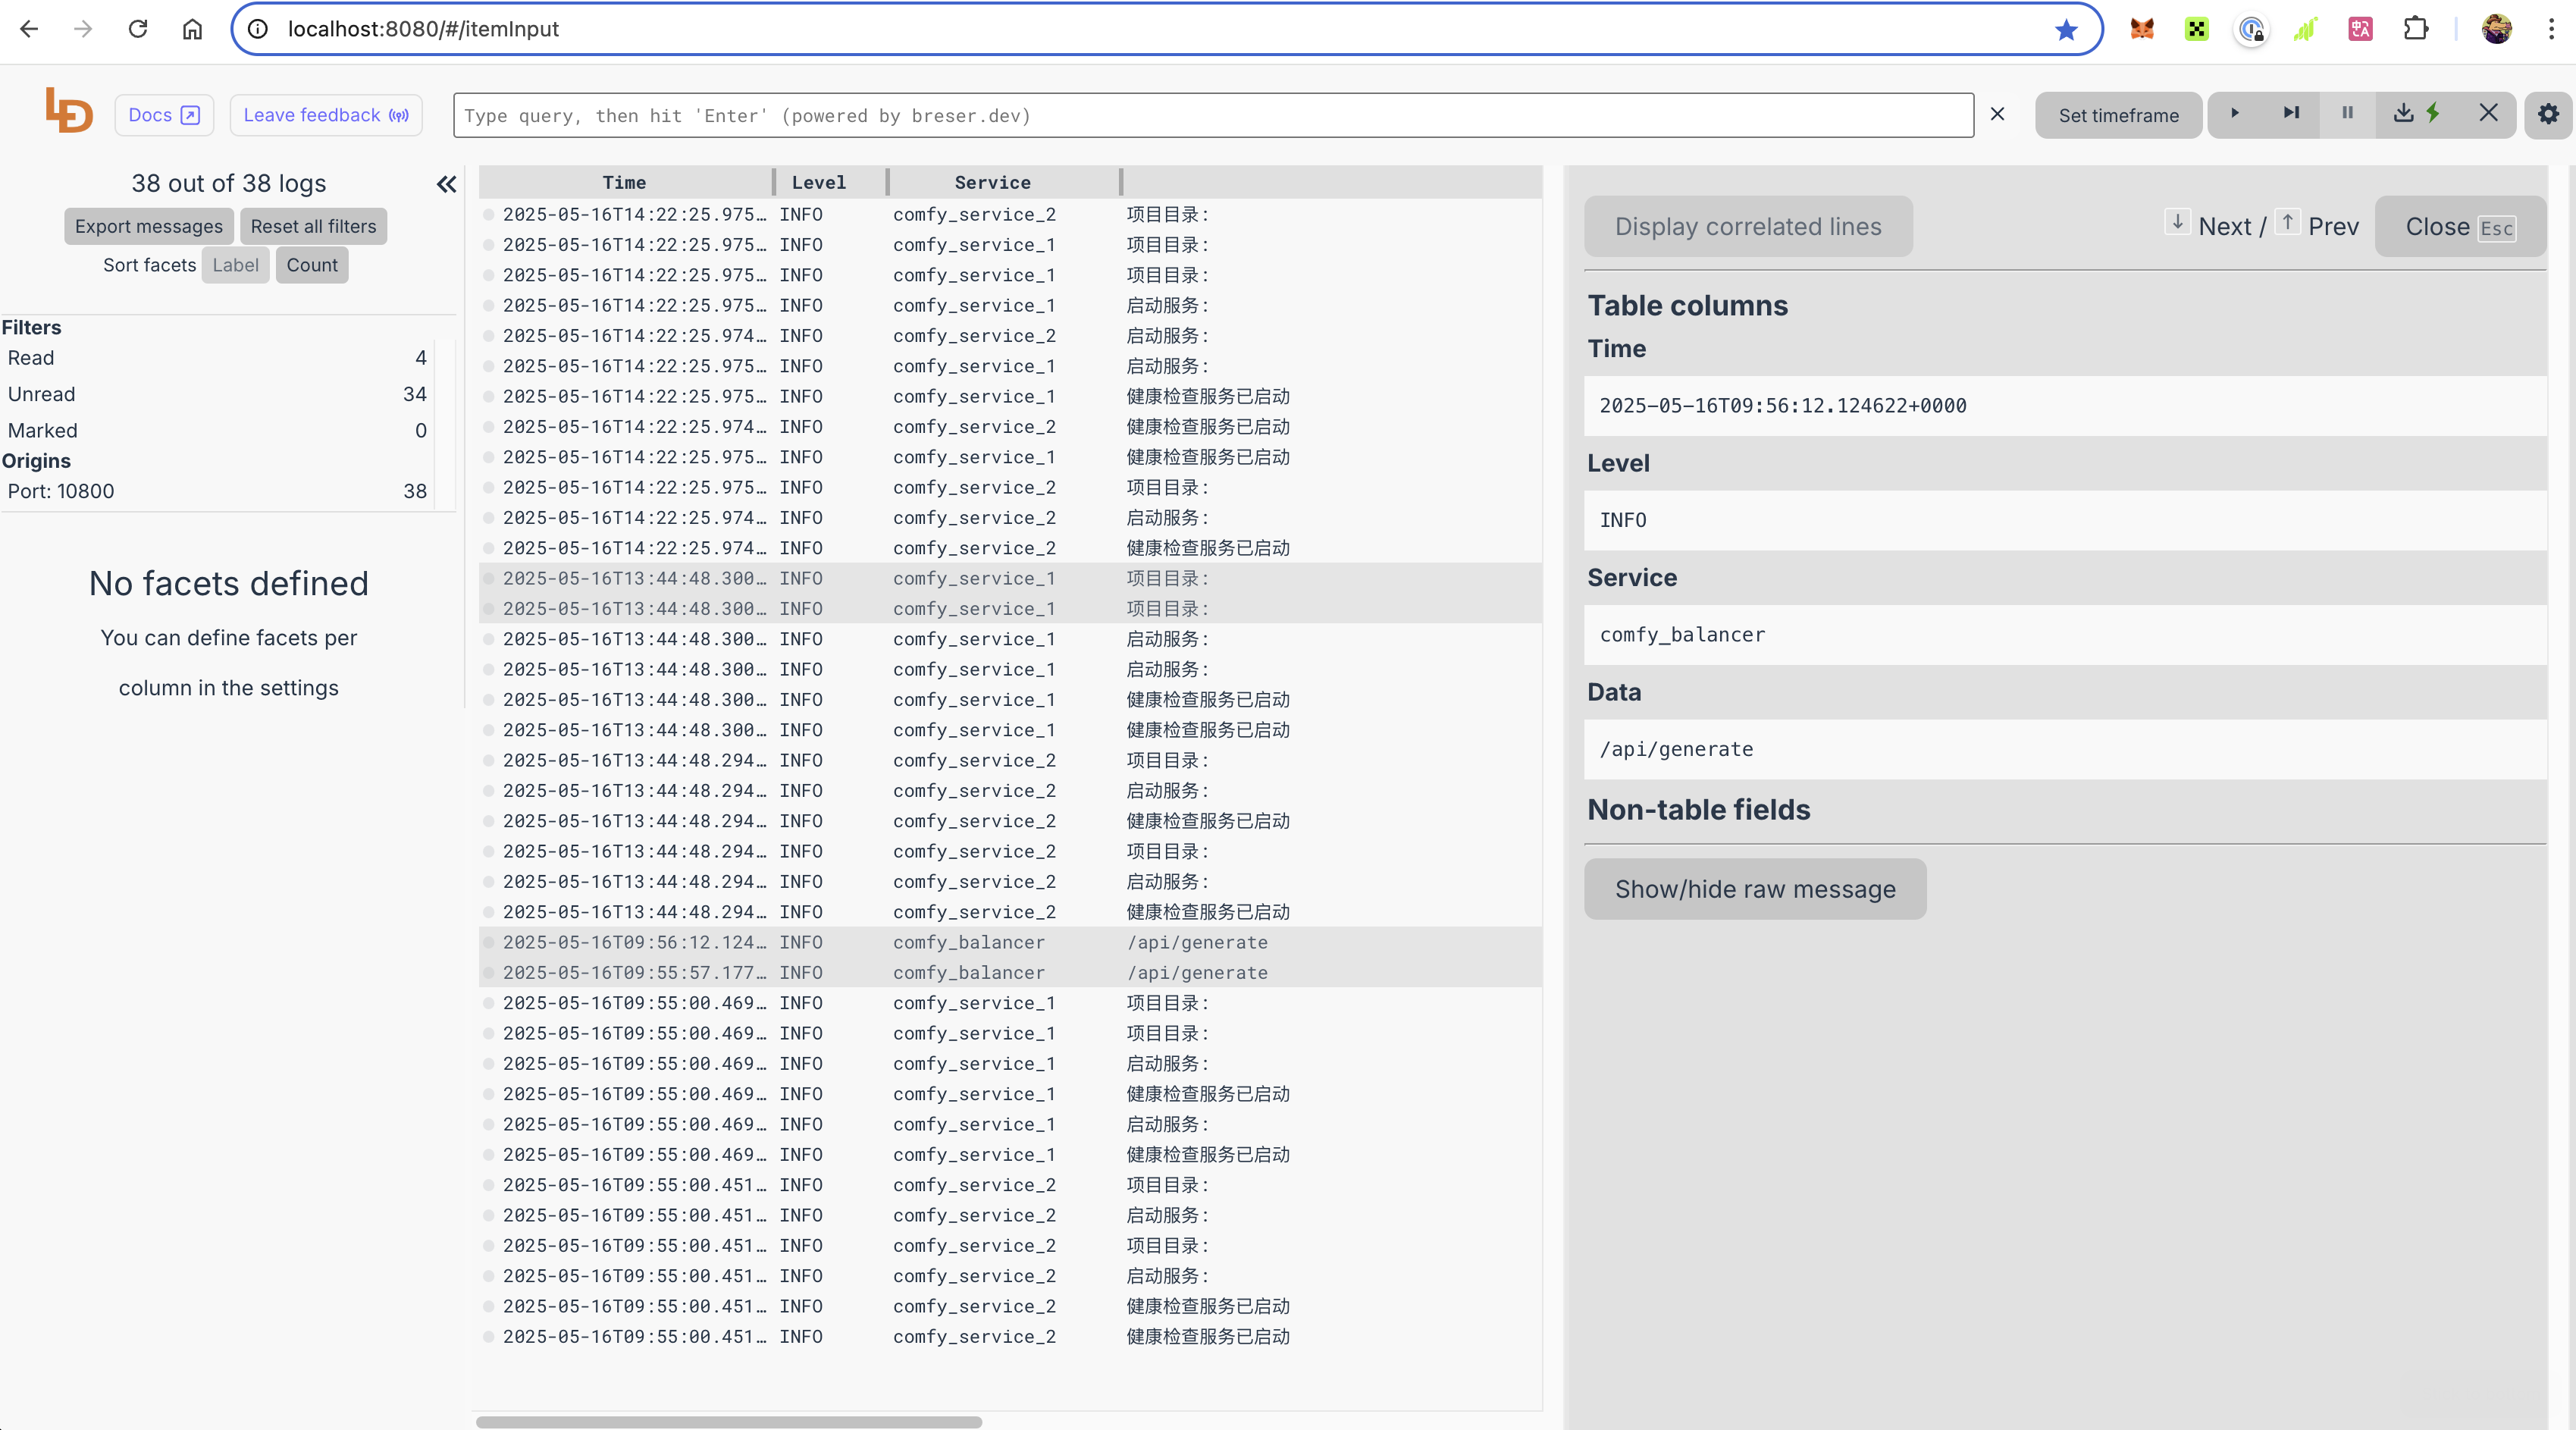
Task: Open settings via the gear icon
Action: tap(2548, 114)
